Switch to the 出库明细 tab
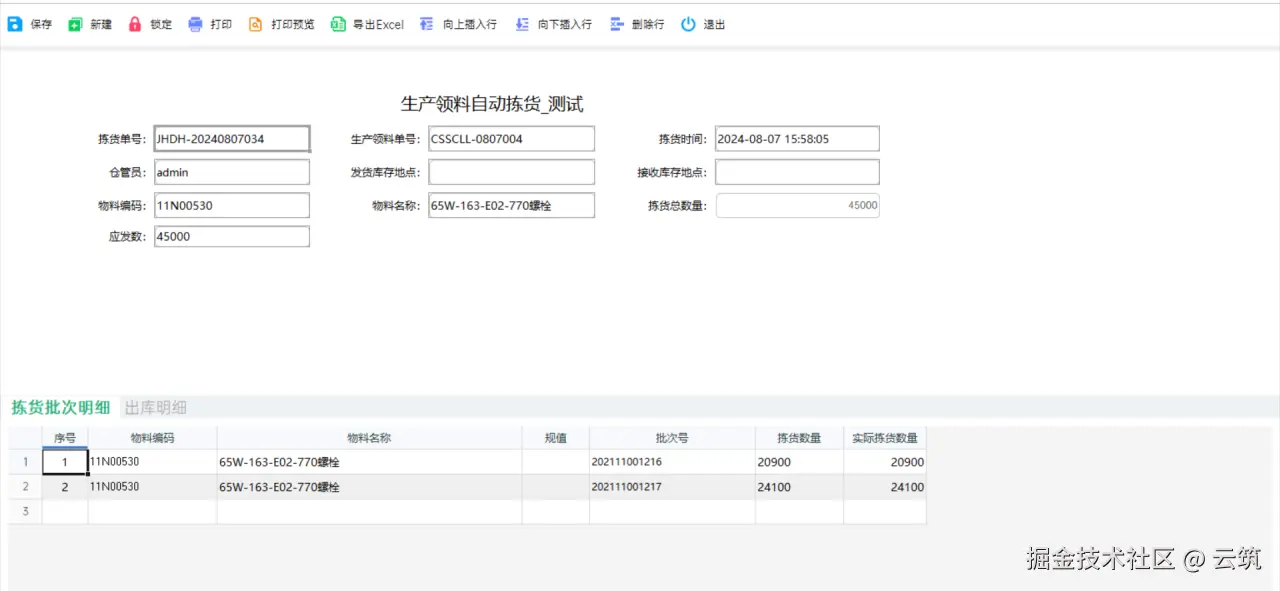The width and height of the screenshot is (1280, 591). tap(155, 407)
